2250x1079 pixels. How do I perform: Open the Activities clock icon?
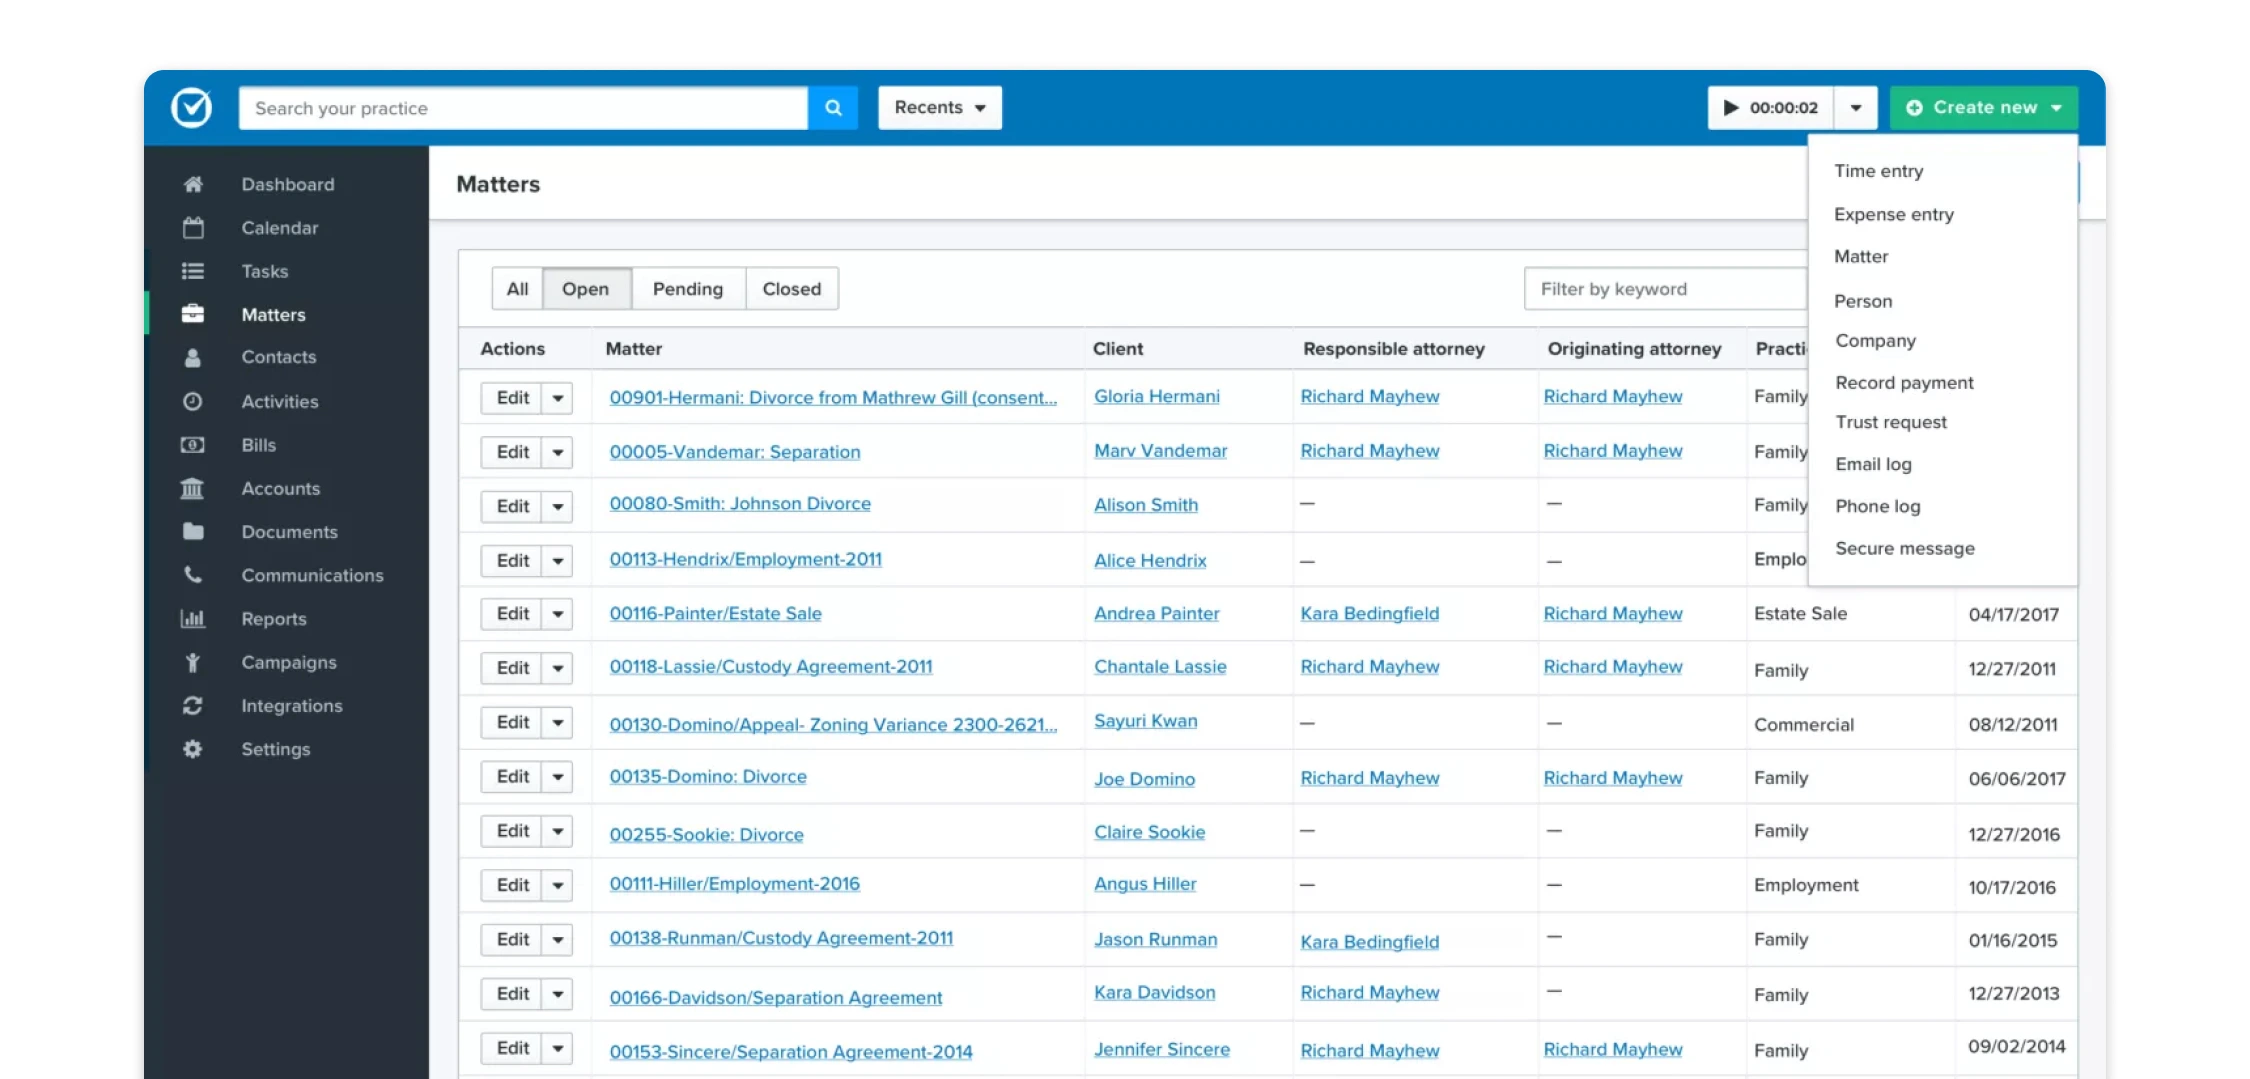click(x=193, y=401)
